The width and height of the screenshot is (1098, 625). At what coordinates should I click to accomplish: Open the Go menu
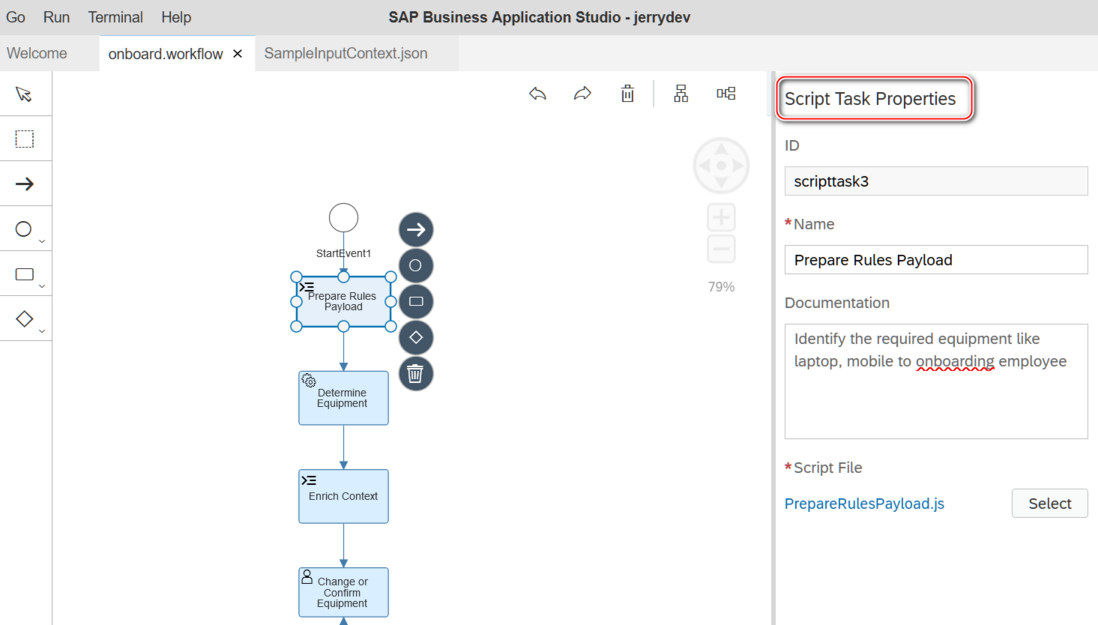(x=15, y=17)
